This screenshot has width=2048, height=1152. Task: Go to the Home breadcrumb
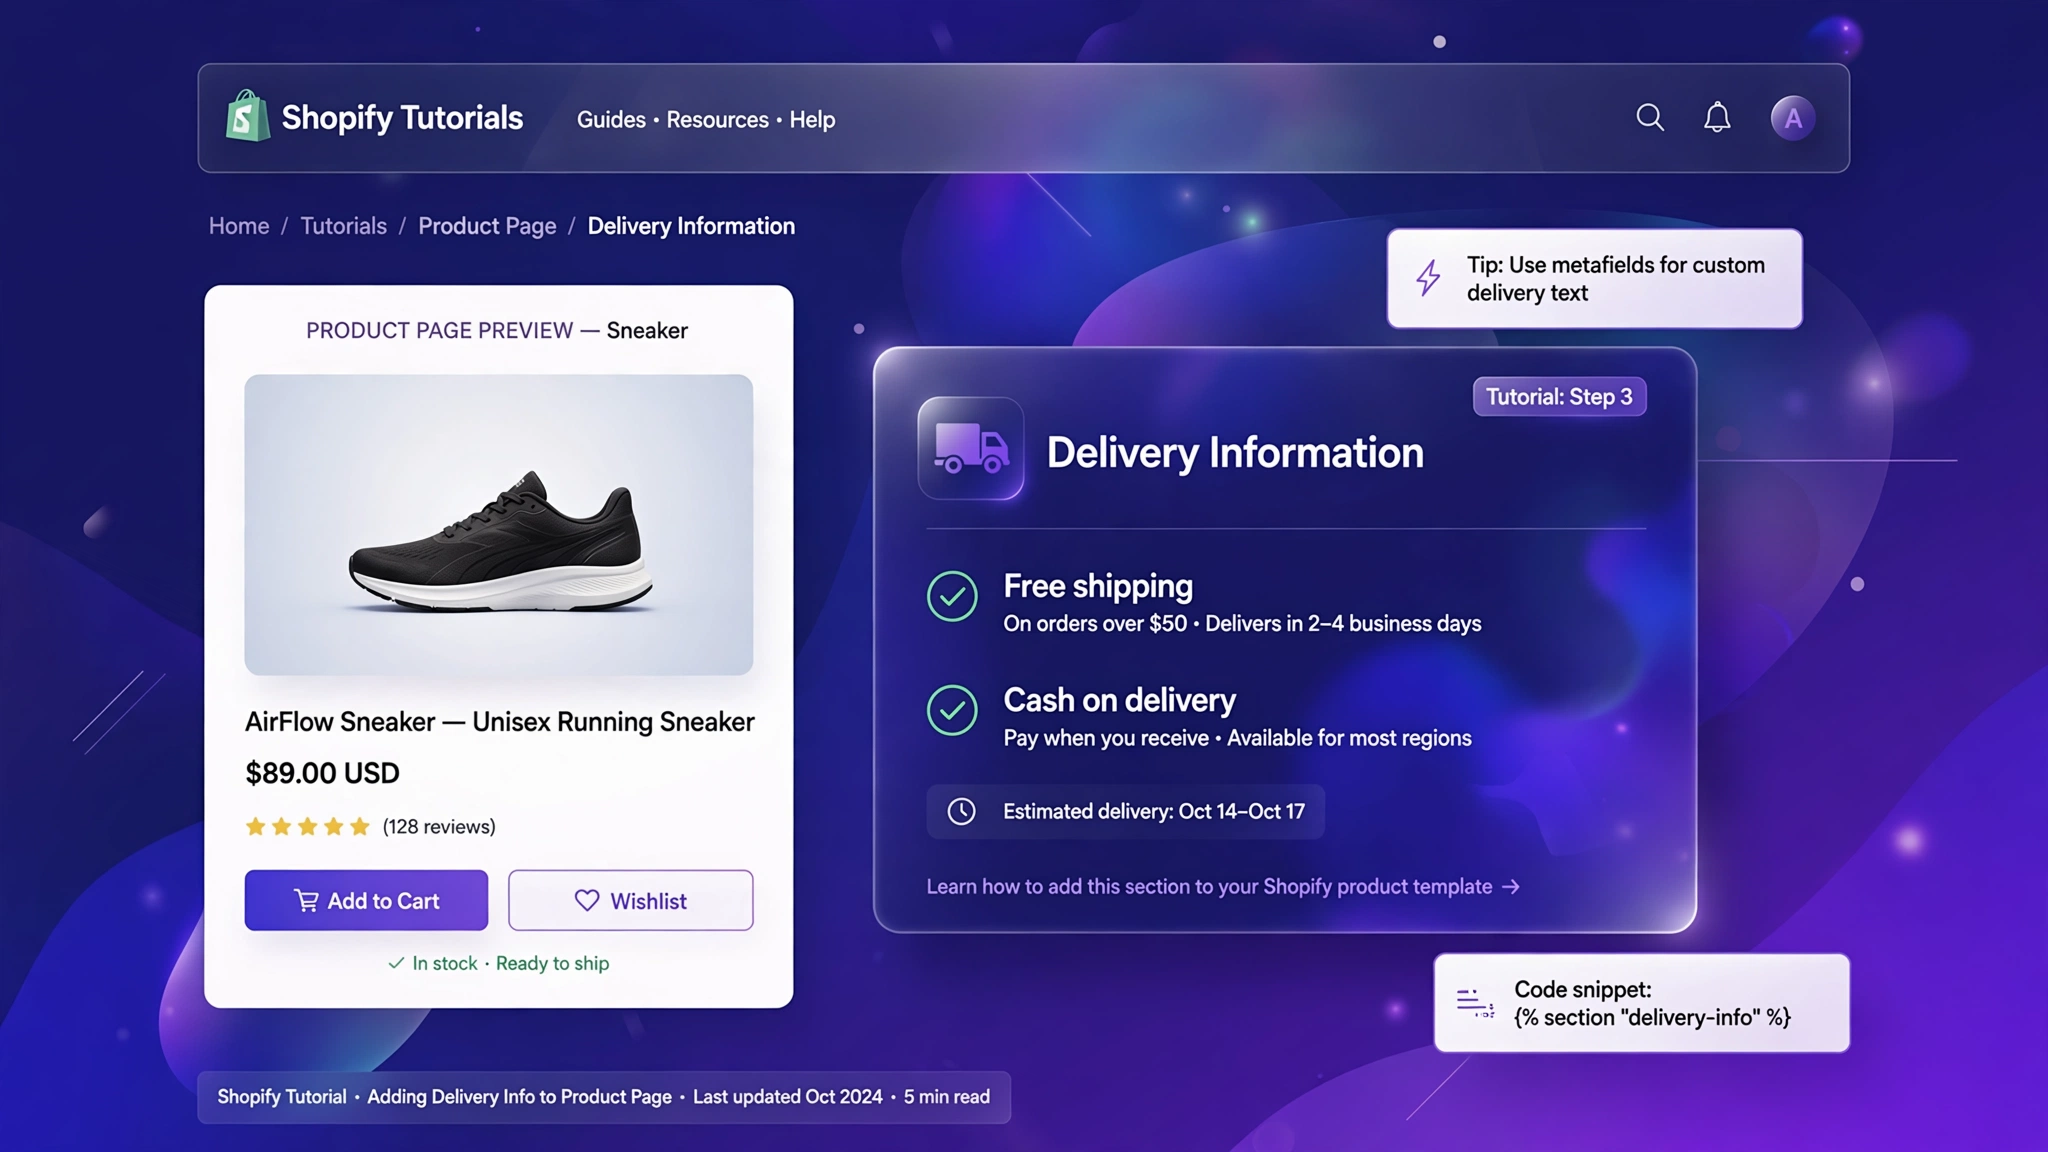[x=239, y=226]
